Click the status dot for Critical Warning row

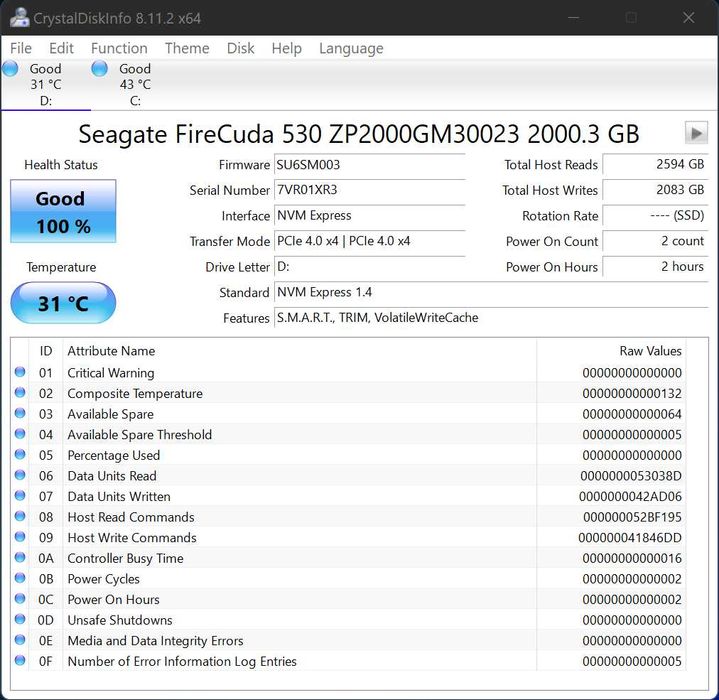pyautogui.click(x=20, y=372)
